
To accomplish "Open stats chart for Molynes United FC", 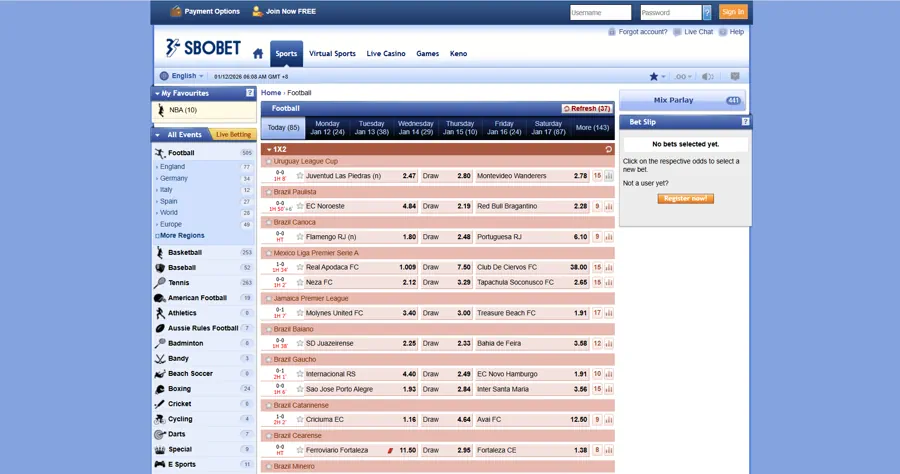I will [x=608, y=313].
